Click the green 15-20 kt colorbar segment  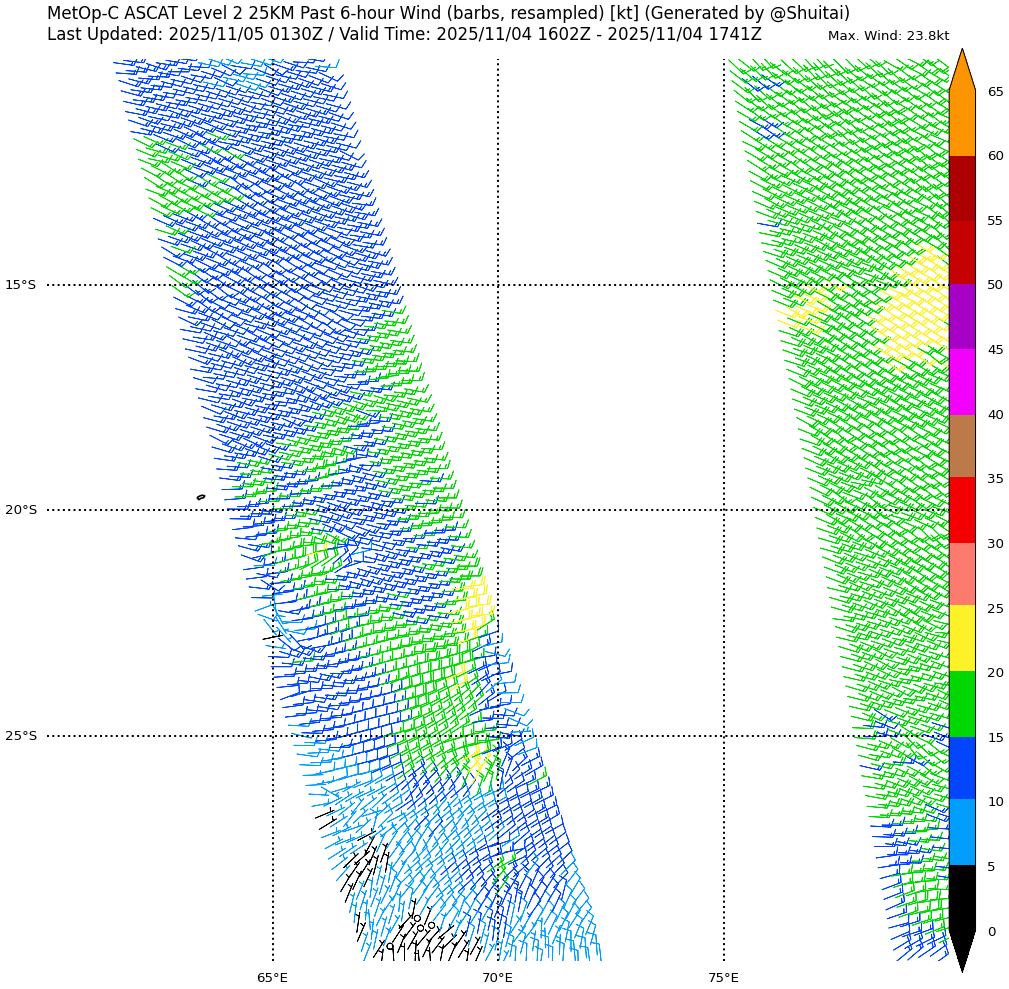click(961, 704)
